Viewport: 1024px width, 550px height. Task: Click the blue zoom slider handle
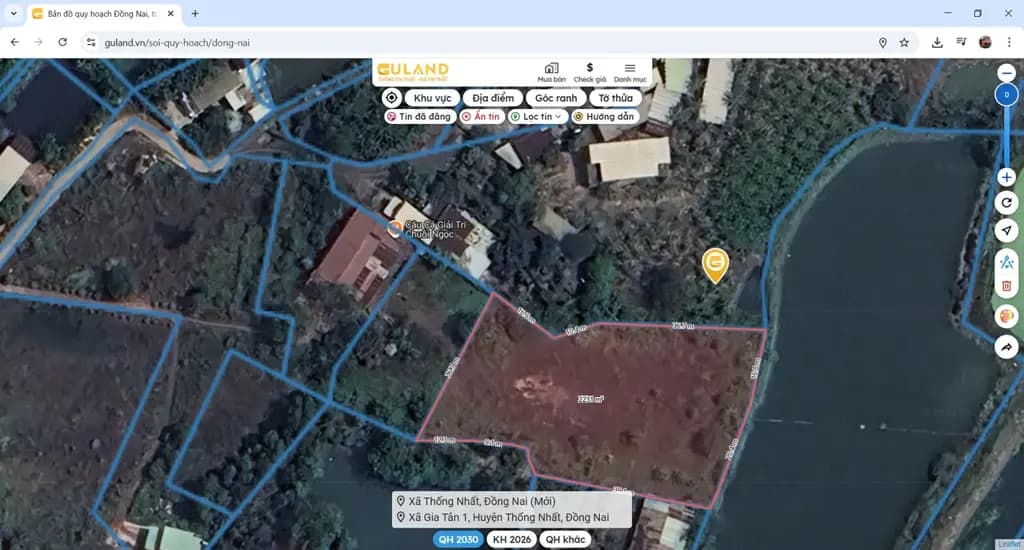click(x=1006, y=95)
